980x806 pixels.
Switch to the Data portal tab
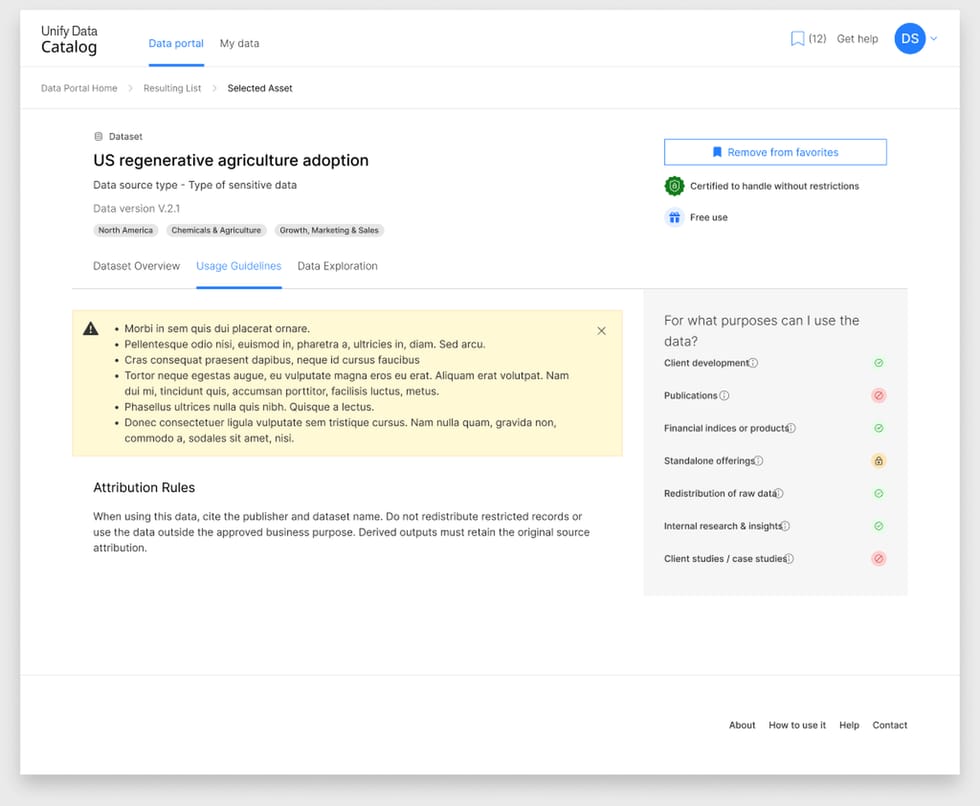pos(176,44)
